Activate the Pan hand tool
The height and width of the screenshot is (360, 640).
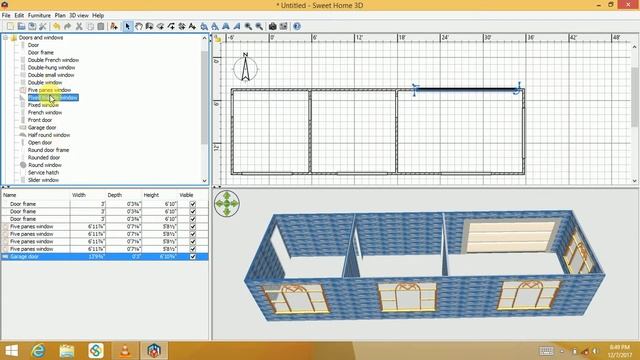pyautogui.click(x=139, y=27)
